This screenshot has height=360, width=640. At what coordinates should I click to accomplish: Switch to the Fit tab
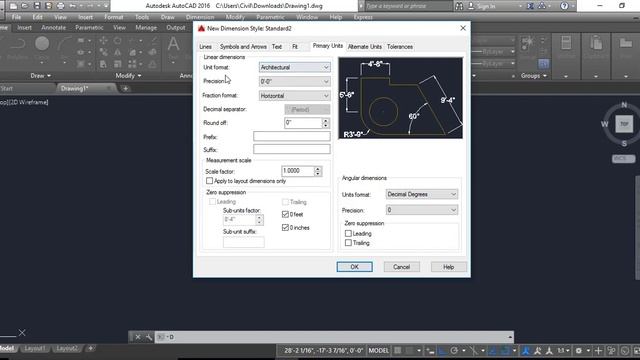pyautogui.click(x=295, y=47)
